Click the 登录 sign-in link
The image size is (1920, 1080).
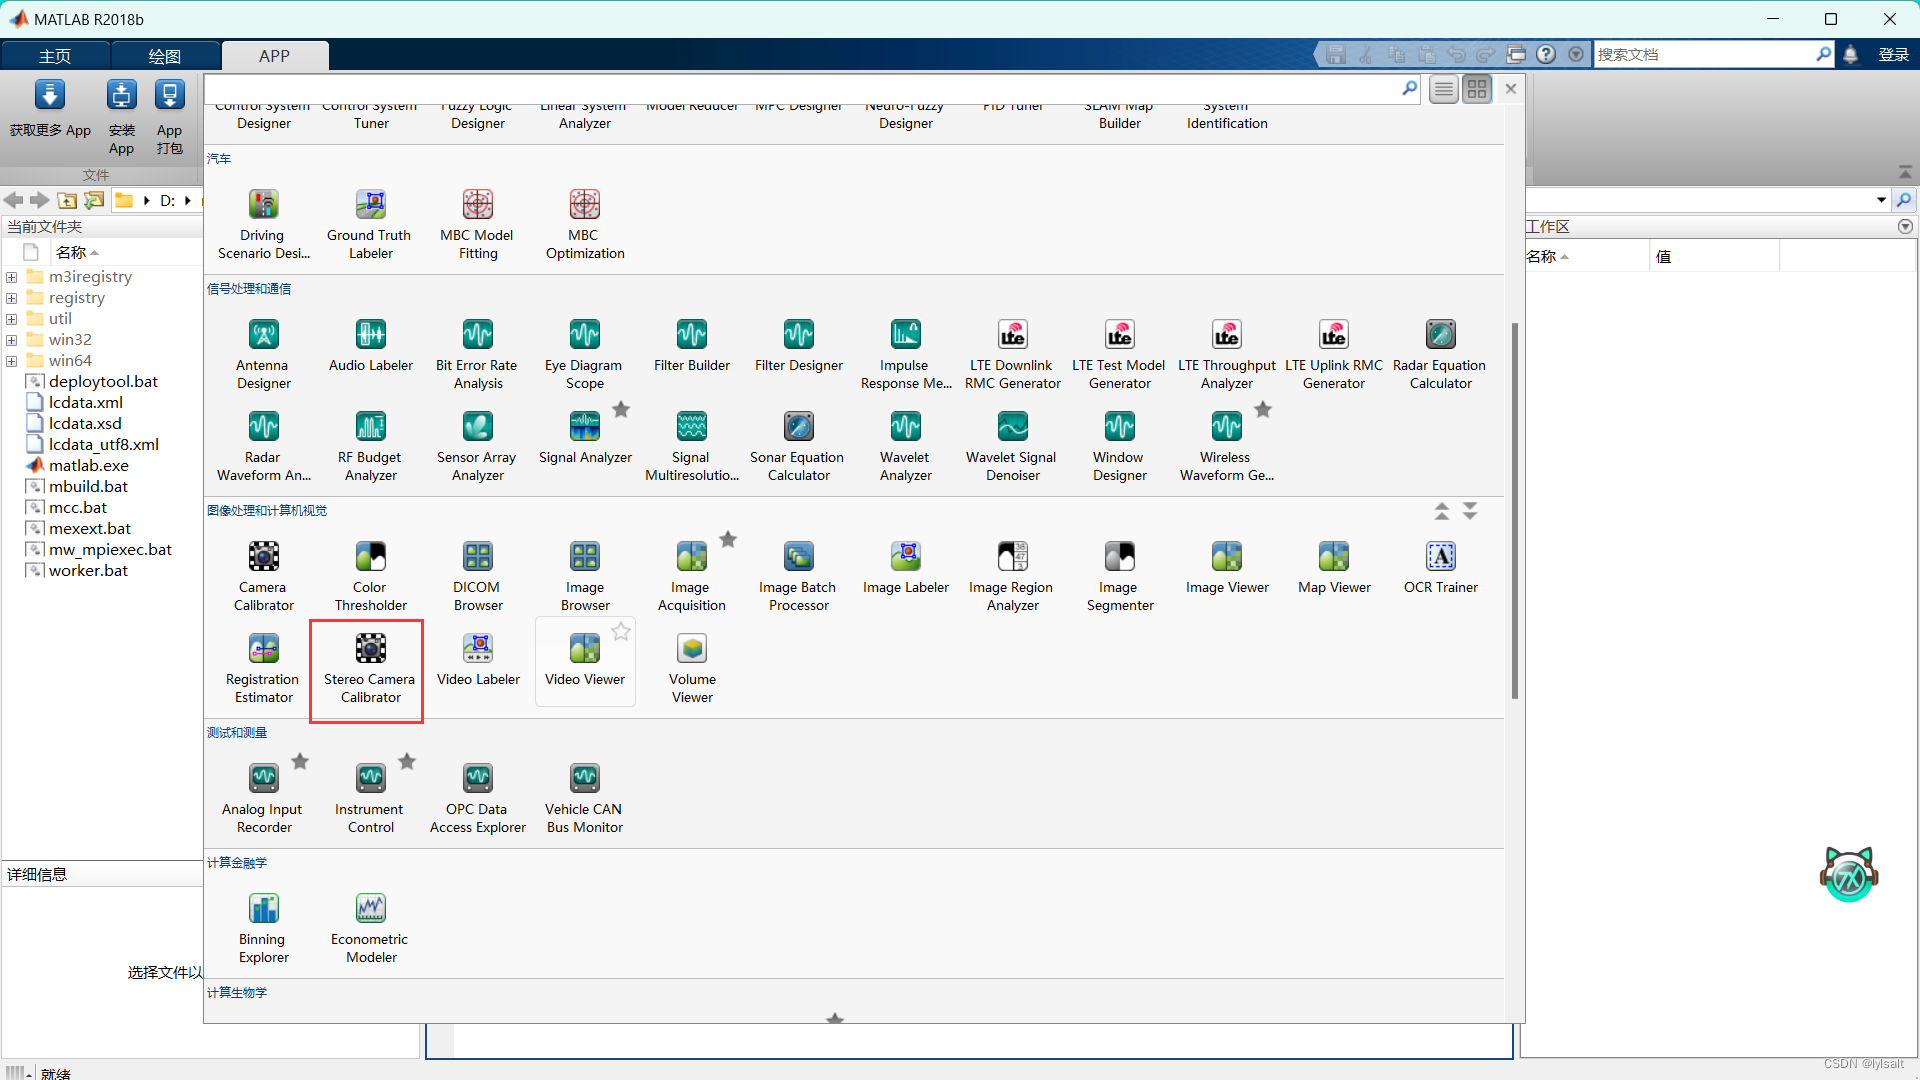1893,55
